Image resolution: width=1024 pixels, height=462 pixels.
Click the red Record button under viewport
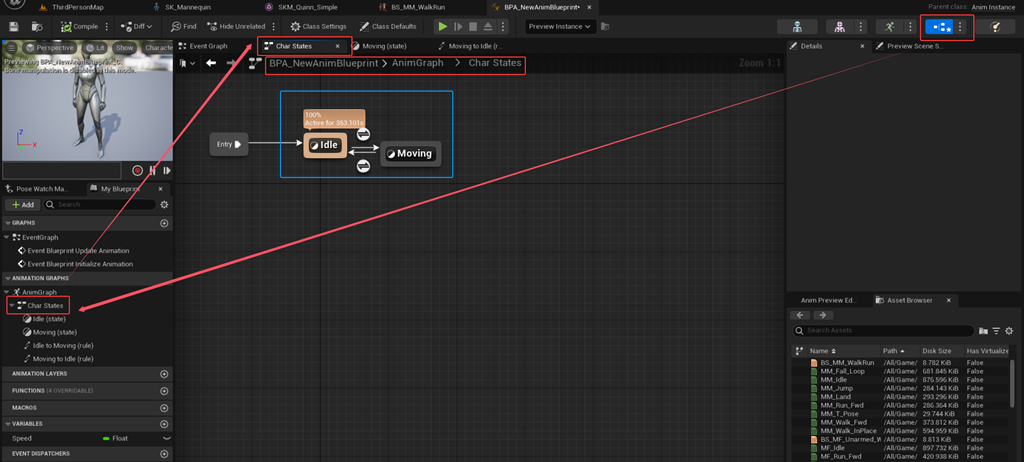tap(138, 171)
